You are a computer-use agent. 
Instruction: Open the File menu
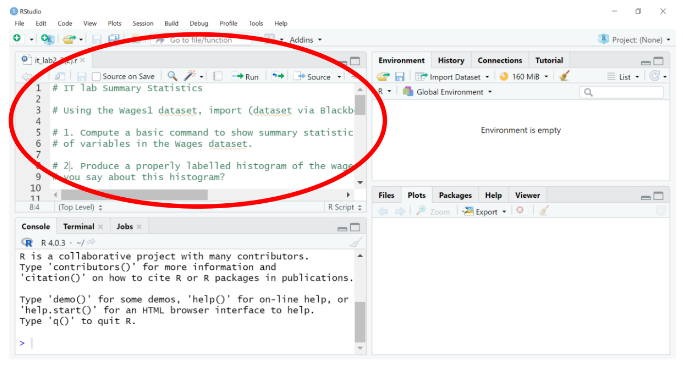click(20, 24)
